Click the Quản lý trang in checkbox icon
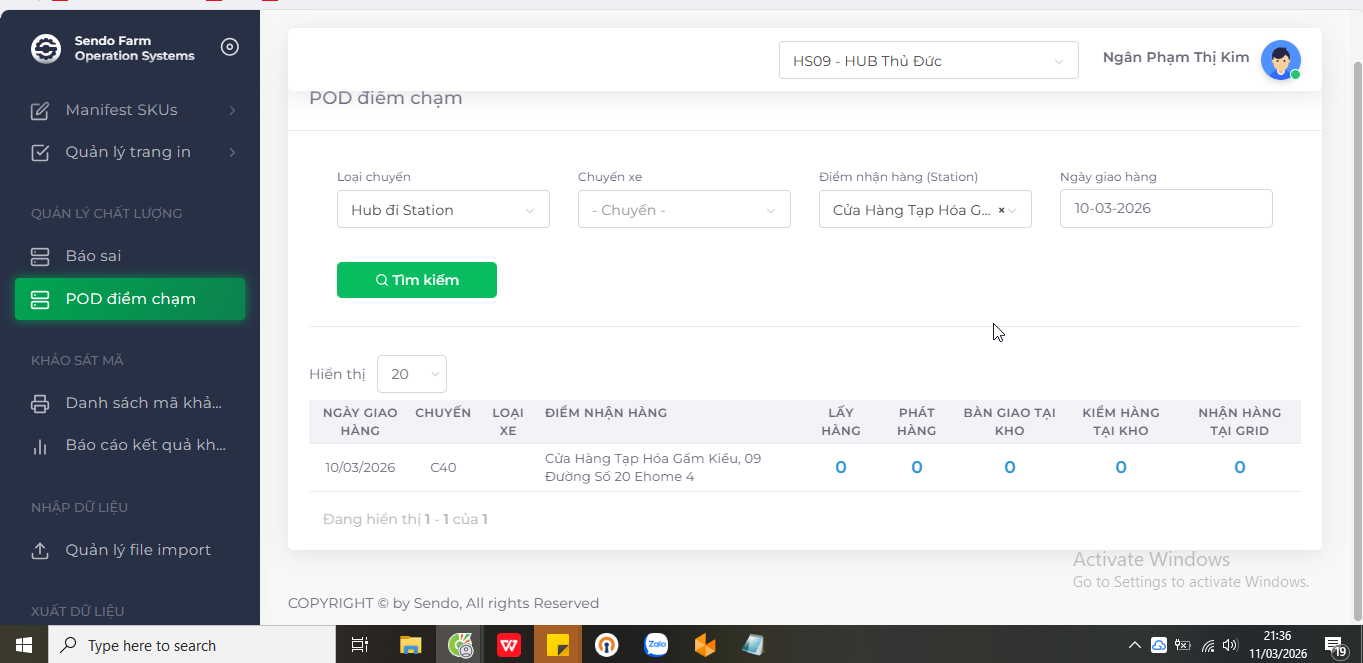Screen dimensions: 1363x663 [x=40, y=152]
